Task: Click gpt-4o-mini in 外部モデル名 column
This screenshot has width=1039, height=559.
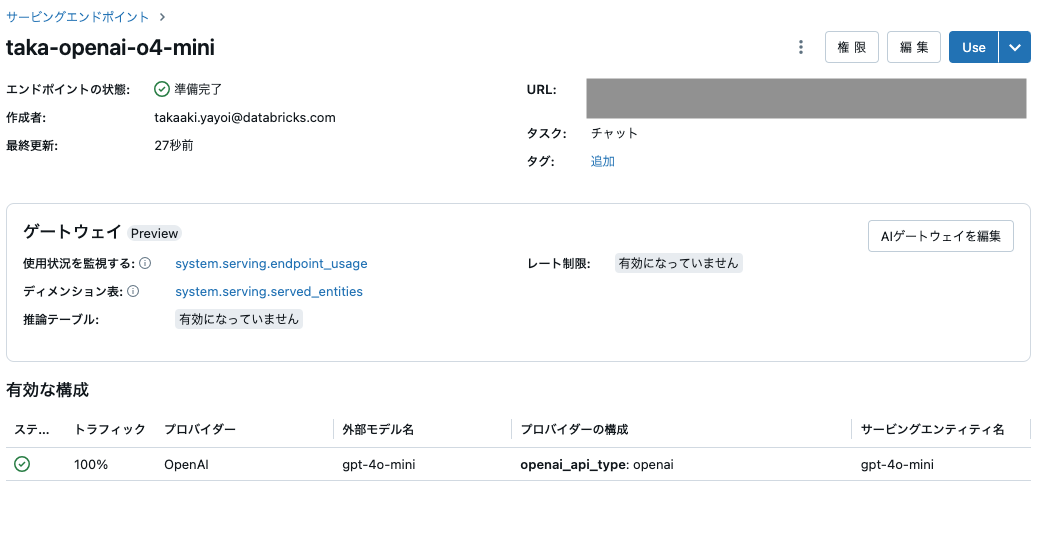Action: [x=378, y=464]
